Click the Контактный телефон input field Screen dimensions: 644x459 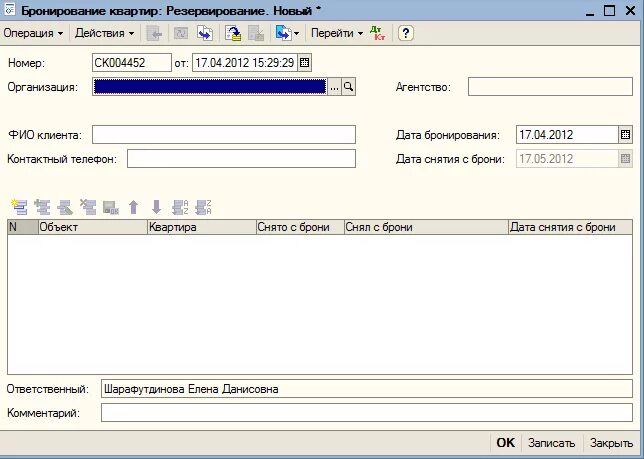[x=241, y=159]
